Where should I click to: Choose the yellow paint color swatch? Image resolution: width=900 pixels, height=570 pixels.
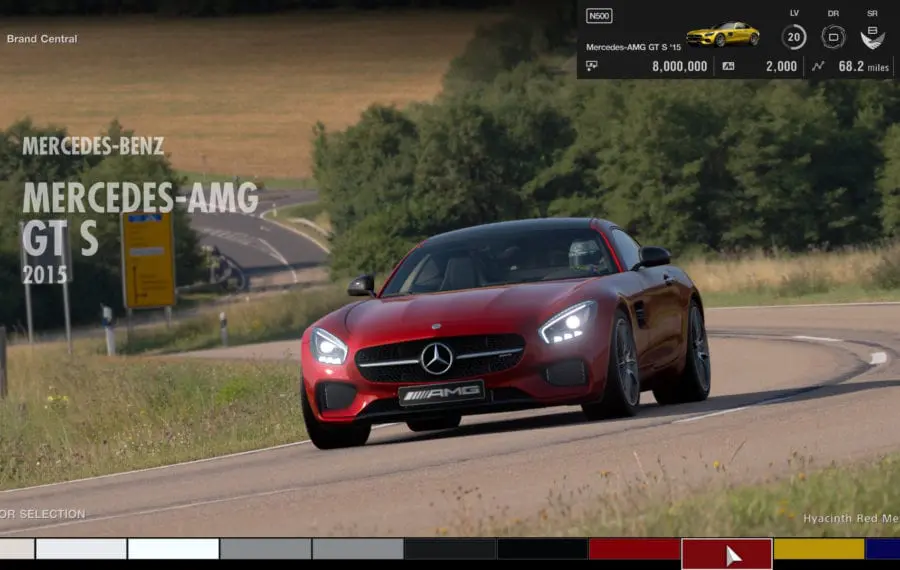(x=818, y=549)
